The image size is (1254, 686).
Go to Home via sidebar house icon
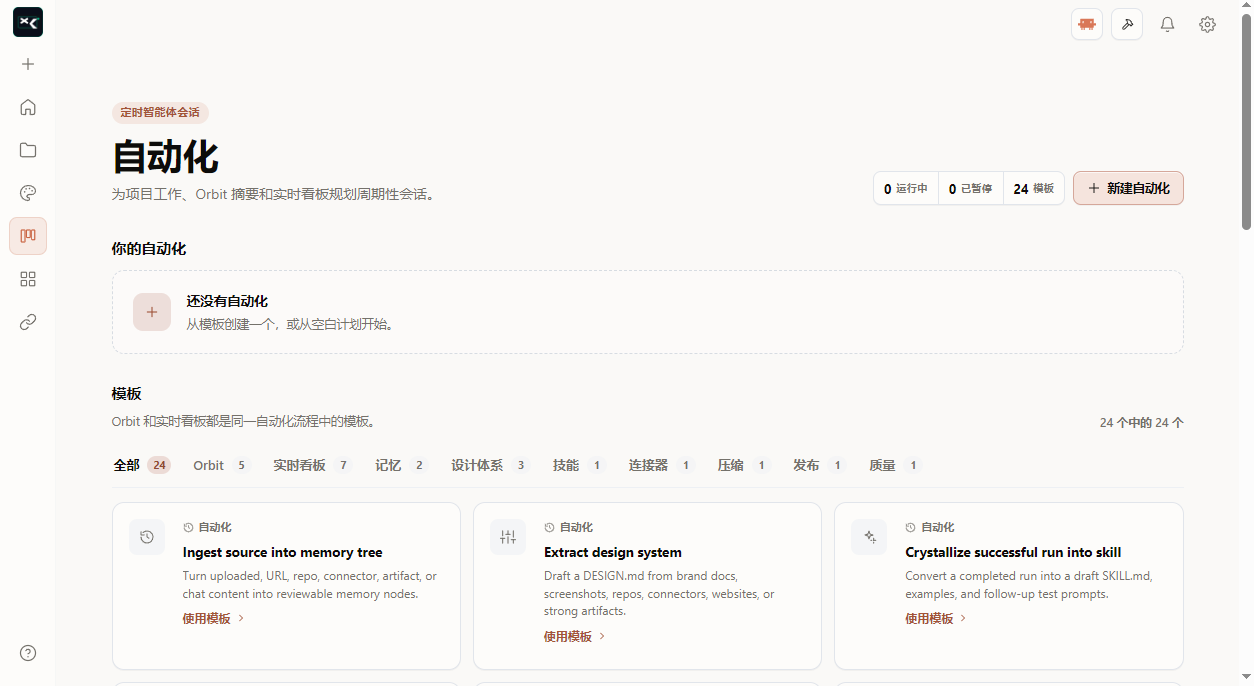(x=28, y=107)
